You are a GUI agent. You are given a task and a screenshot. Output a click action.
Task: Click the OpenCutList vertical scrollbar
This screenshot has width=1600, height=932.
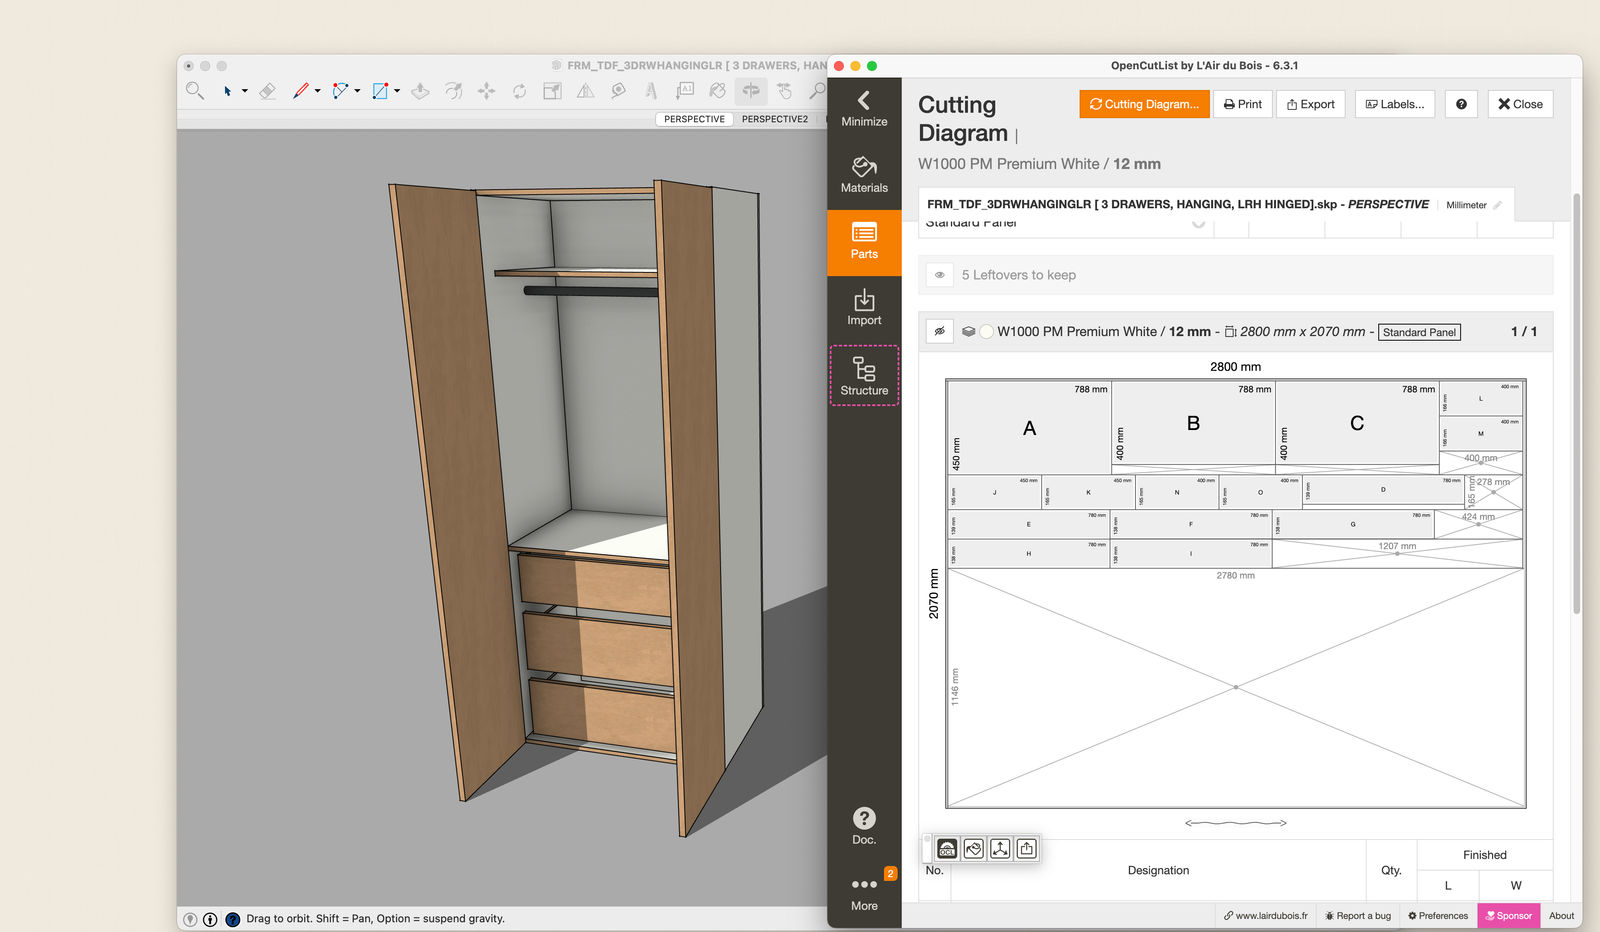click(x=1577, y=404)
